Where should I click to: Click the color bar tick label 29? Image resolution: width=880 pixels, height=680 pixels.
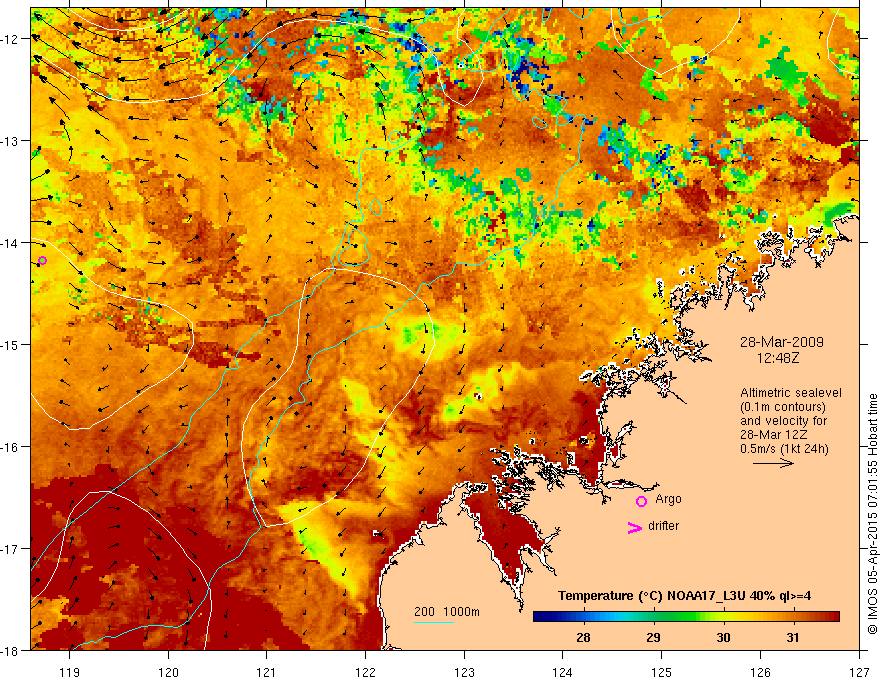(x=653, y=637)
